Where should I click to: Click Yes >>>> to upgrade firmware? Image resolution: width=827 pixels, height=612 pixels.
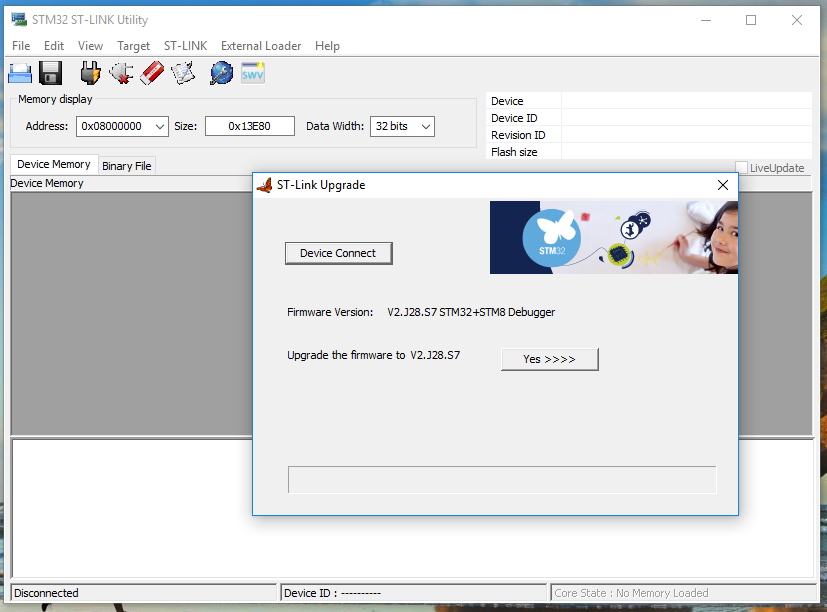coord(549,359)
